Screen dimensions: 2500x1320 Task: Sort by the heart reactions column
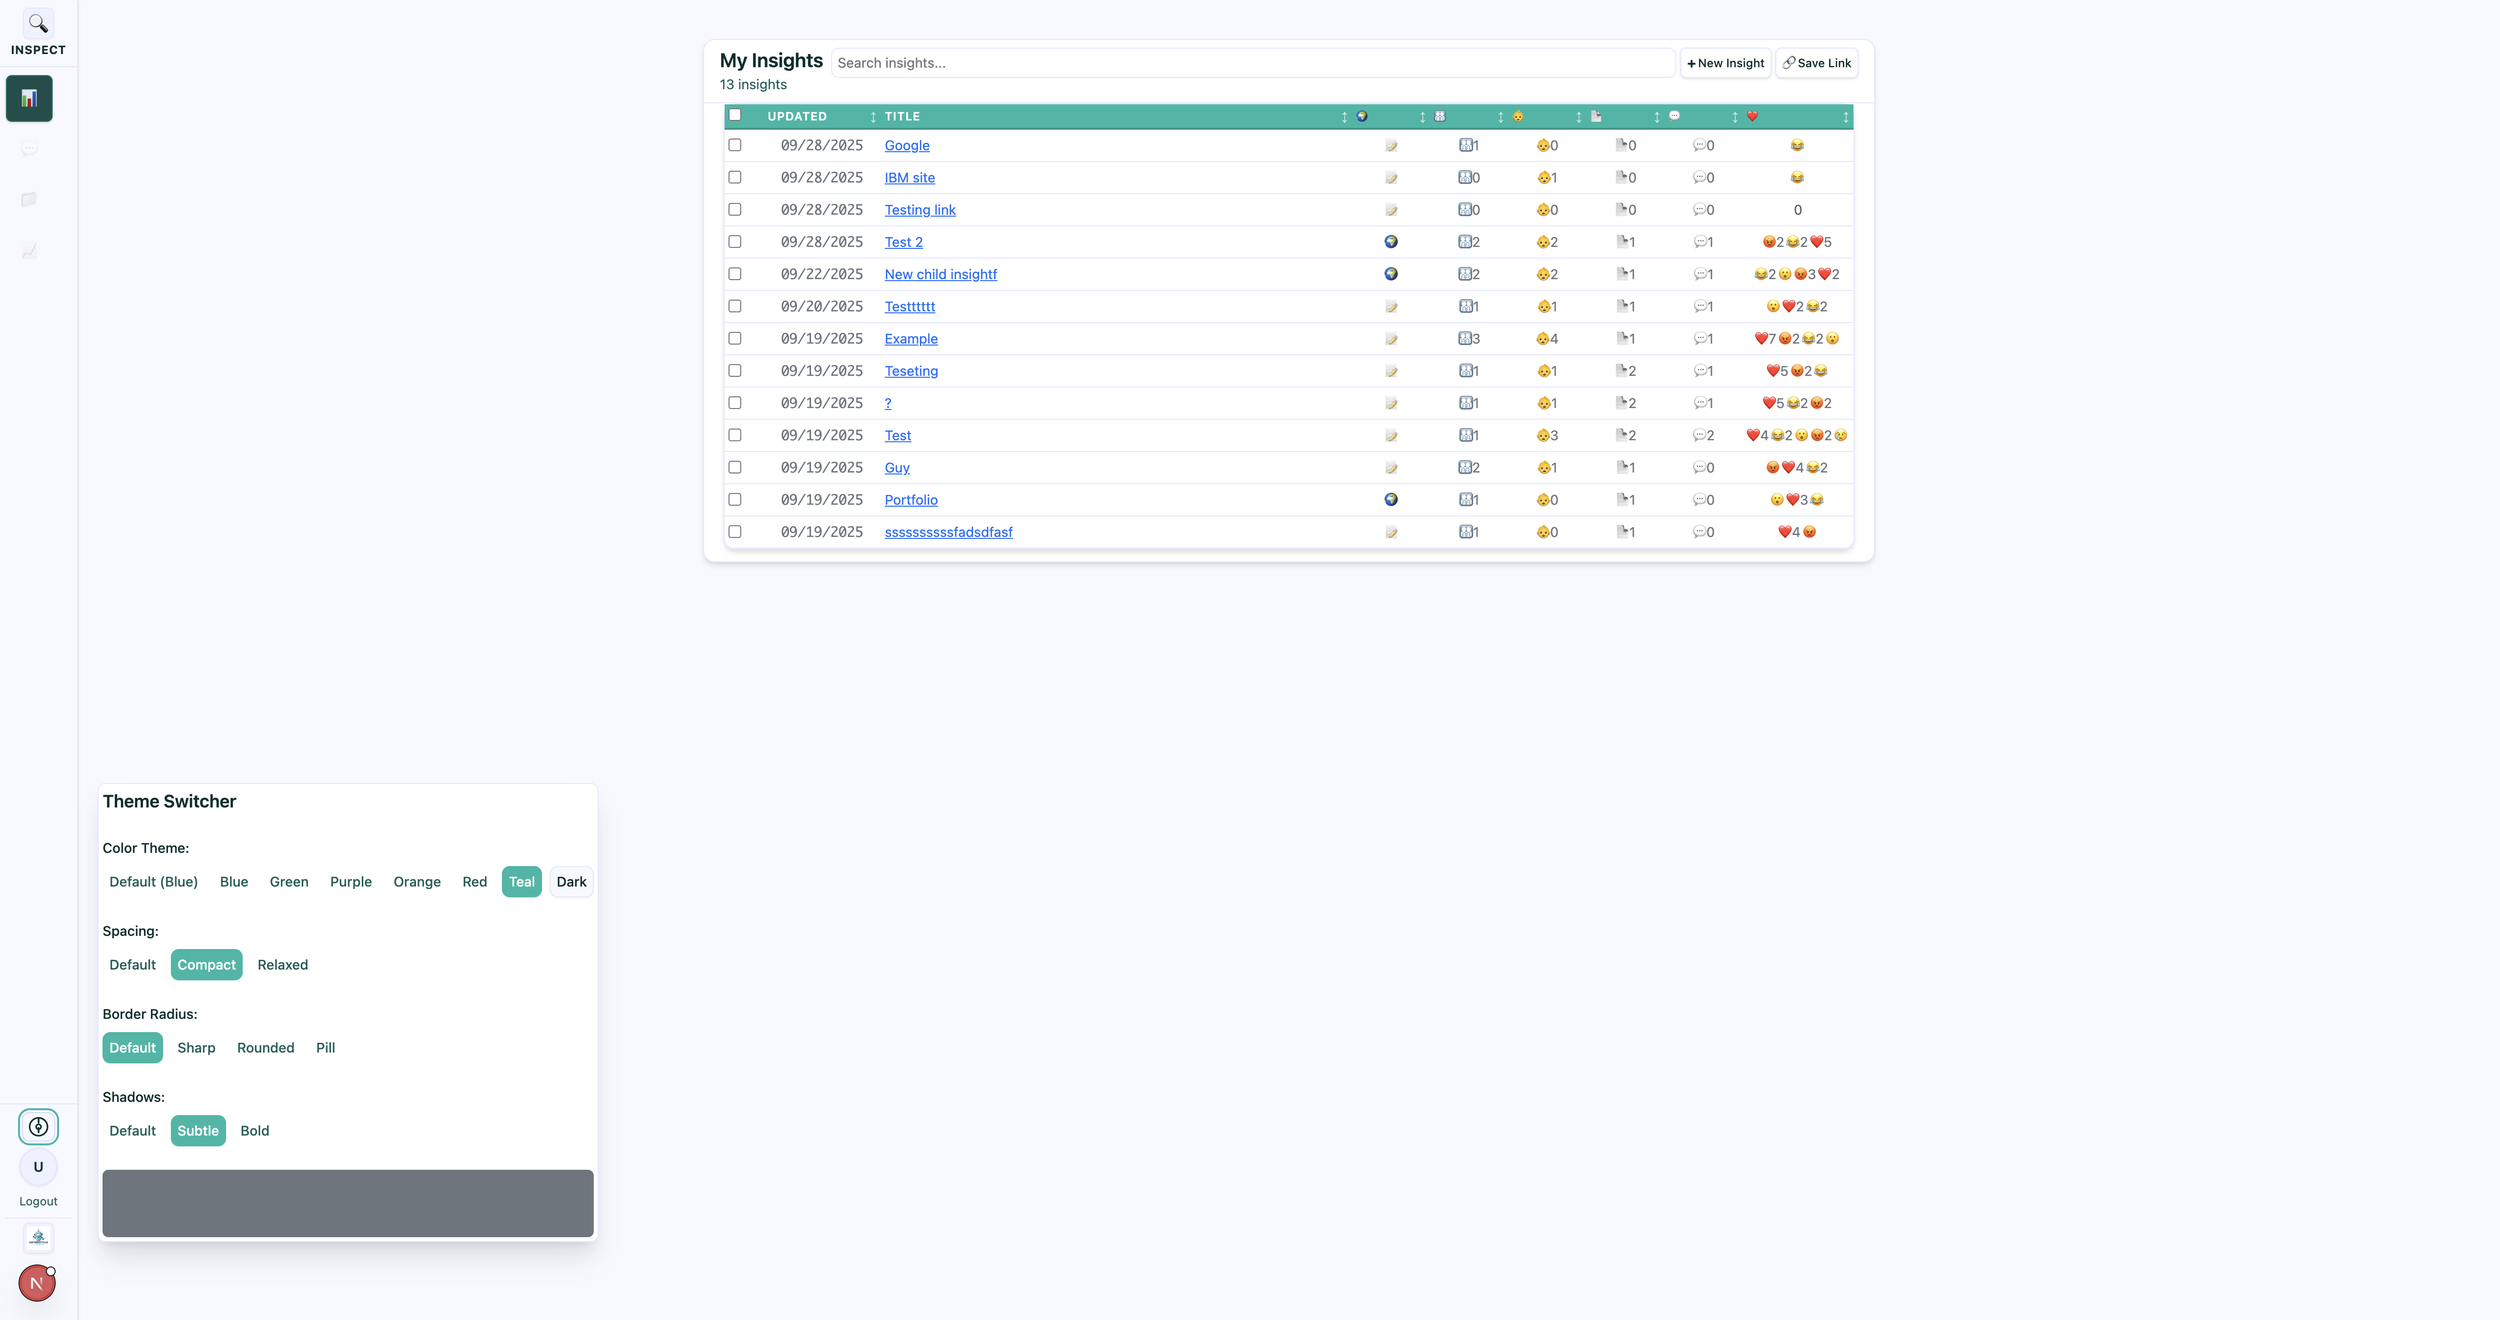[1752, 117]
